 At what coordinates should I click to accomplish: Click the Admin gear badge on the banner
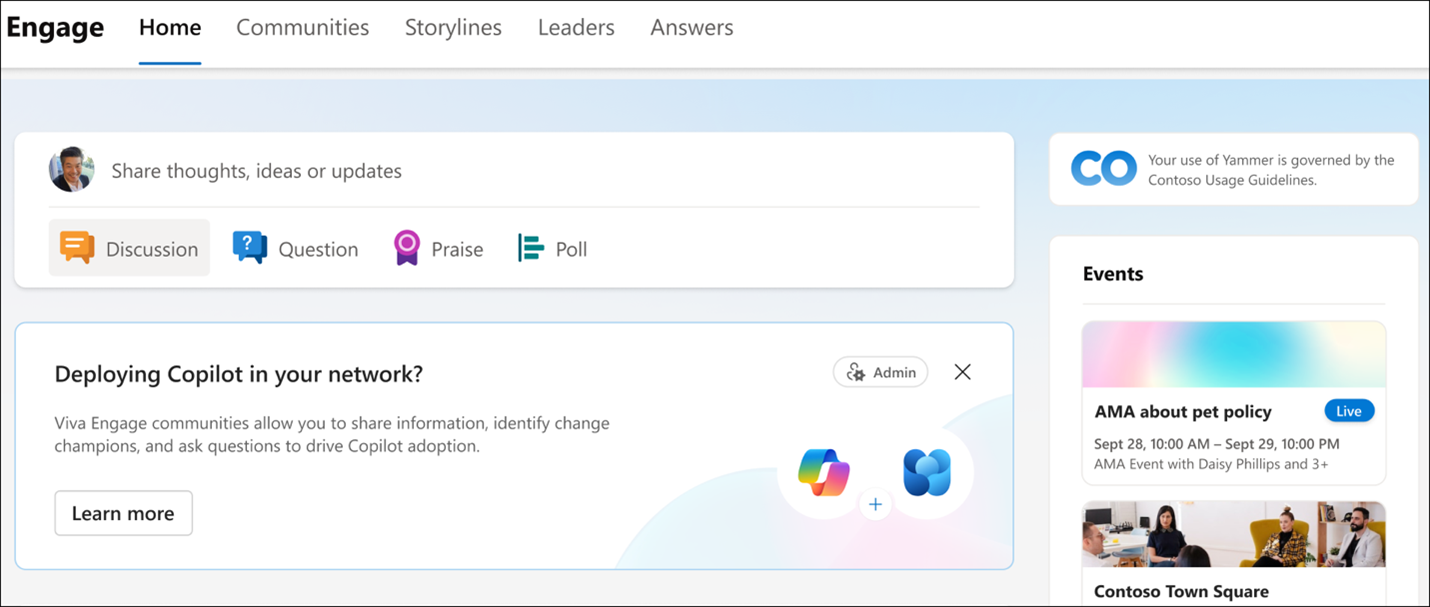(880, 371)
